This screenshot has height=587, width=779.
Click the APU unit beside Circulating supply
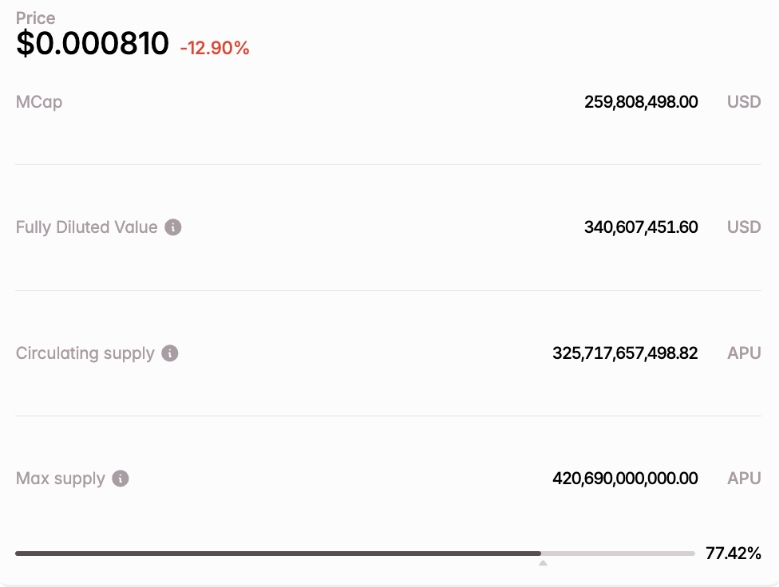pyautogui.click(x=744, y=353)
